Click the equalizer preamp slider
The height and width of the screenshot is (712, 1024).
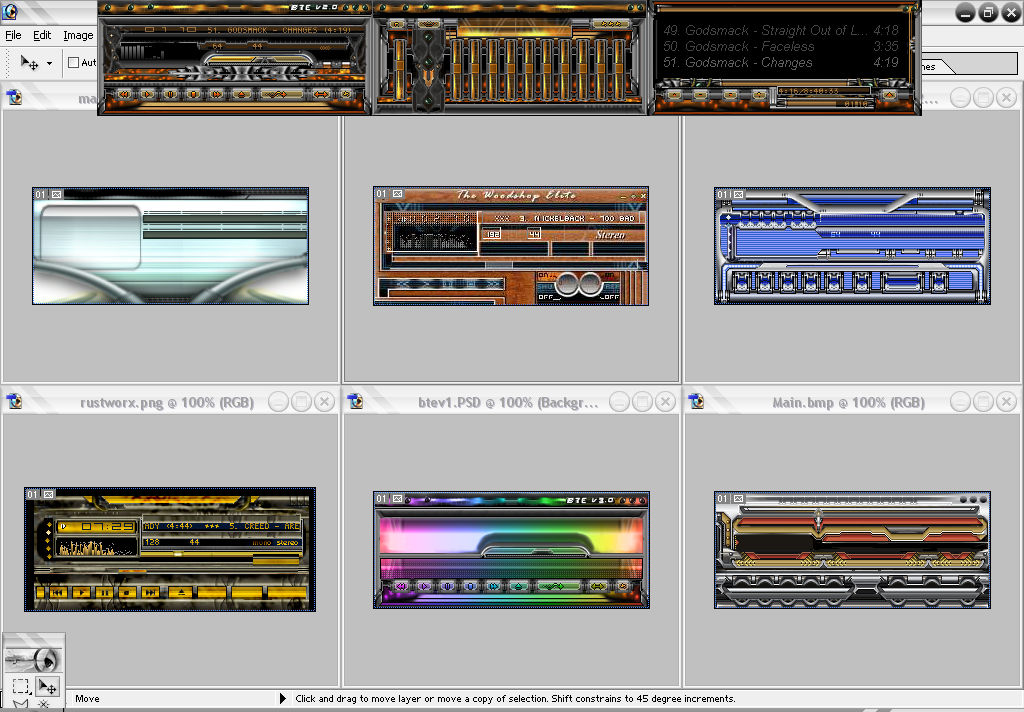[399, 69]
